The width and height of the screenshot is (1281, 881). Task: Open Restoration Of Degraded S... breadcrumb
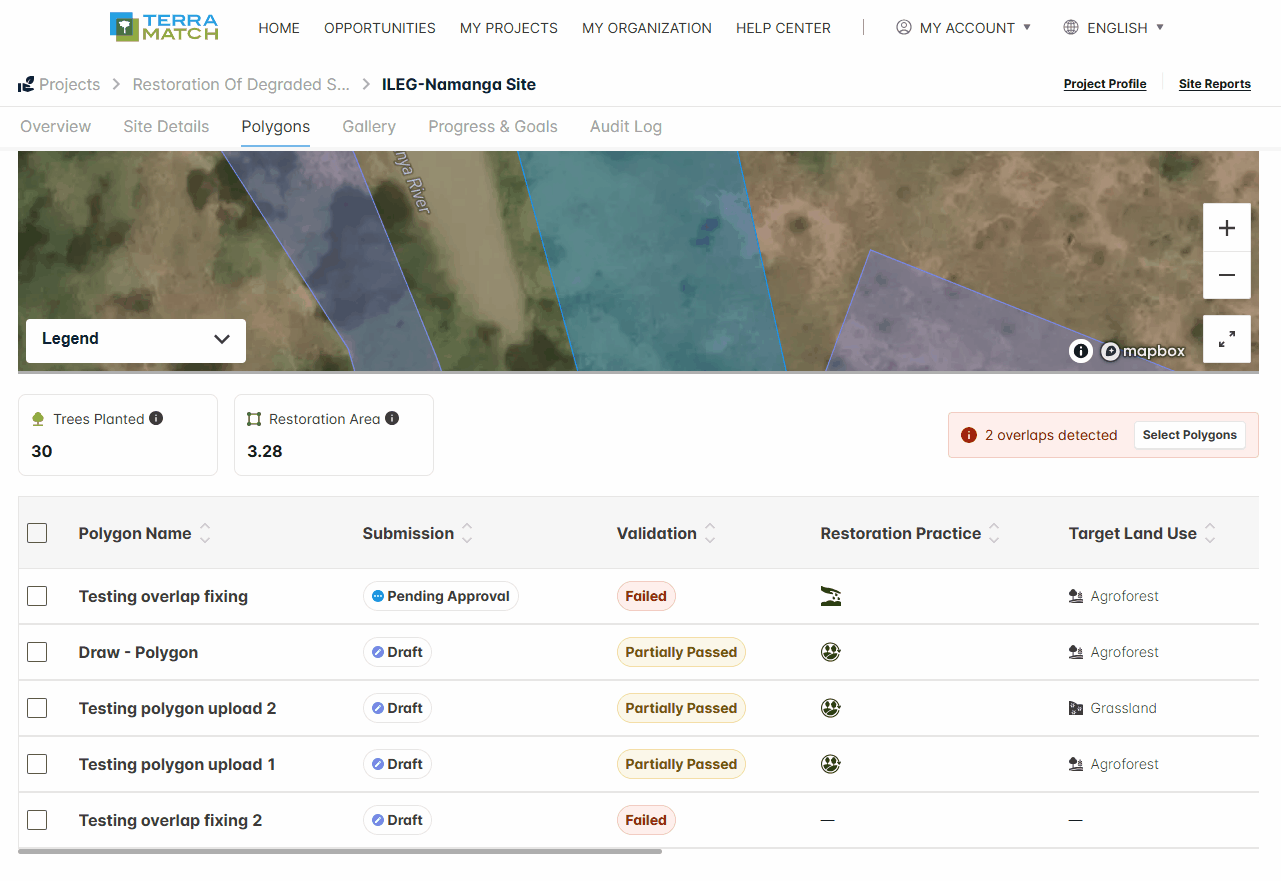coord(241,85)
